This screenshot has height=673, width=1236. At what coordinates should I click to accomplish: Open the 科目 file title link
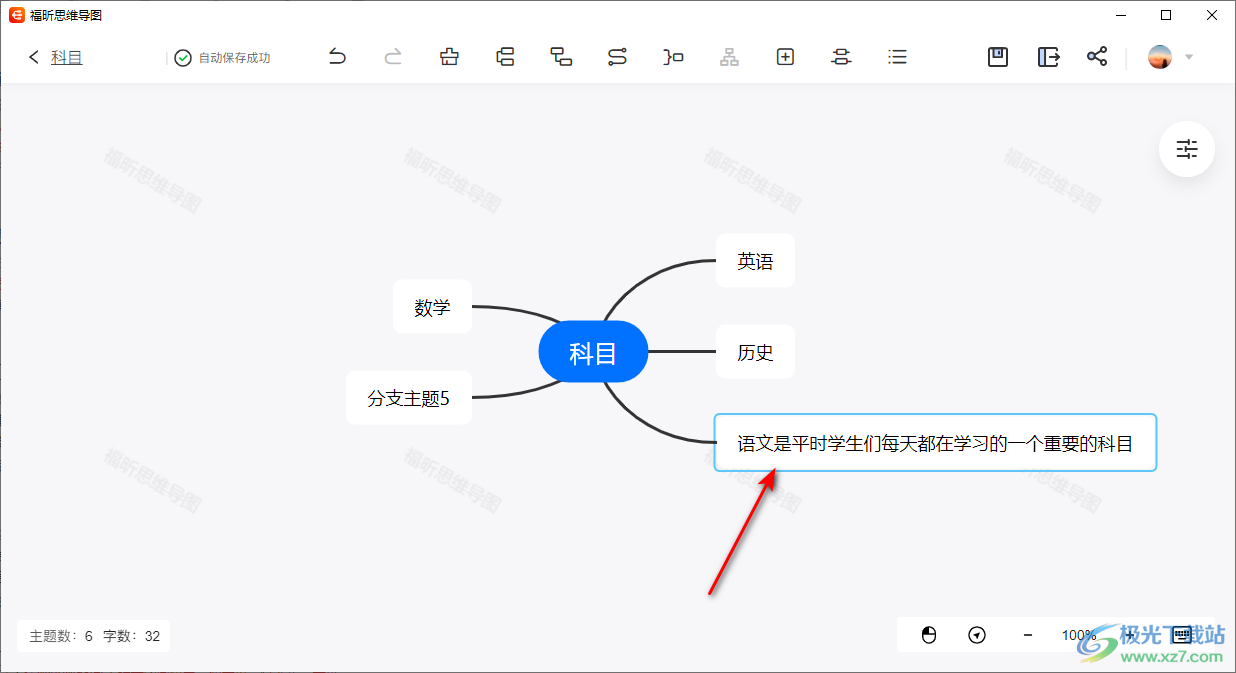point(67,57)
